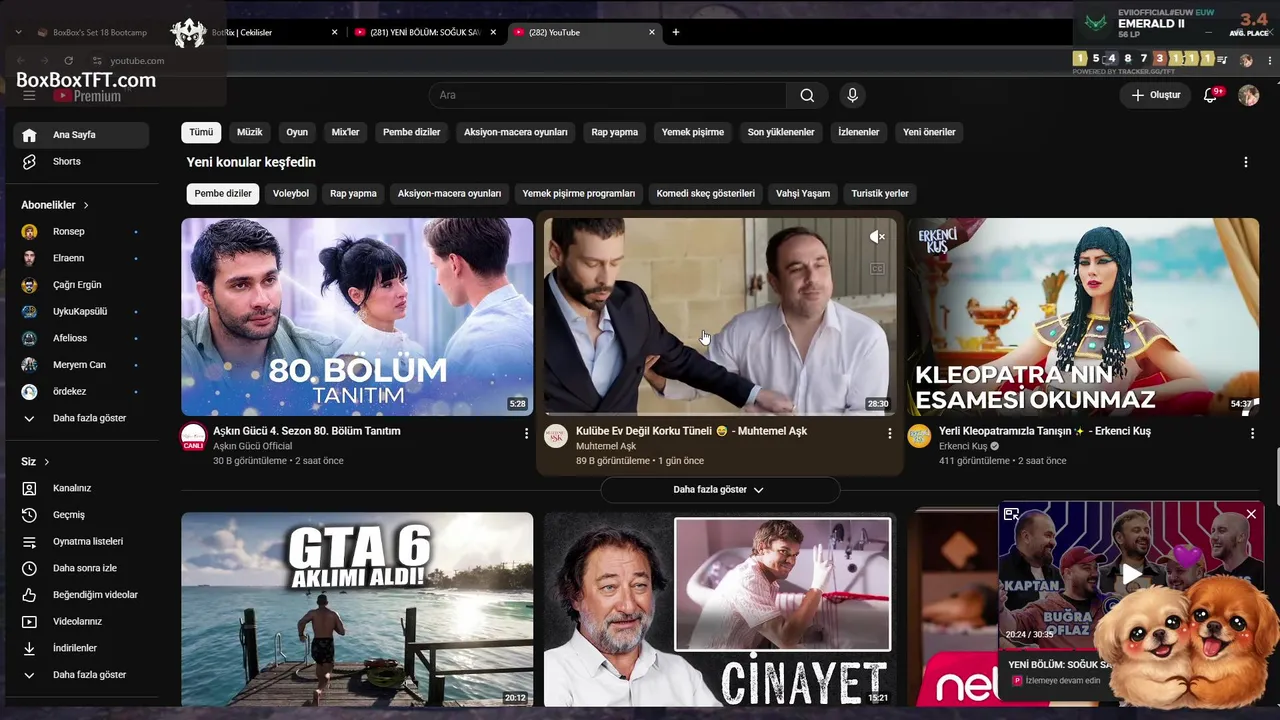This screenshot has height=720, width=1280.
Task: Open Kanalınız in the sidebar
Action: click(x=81, y=488)
